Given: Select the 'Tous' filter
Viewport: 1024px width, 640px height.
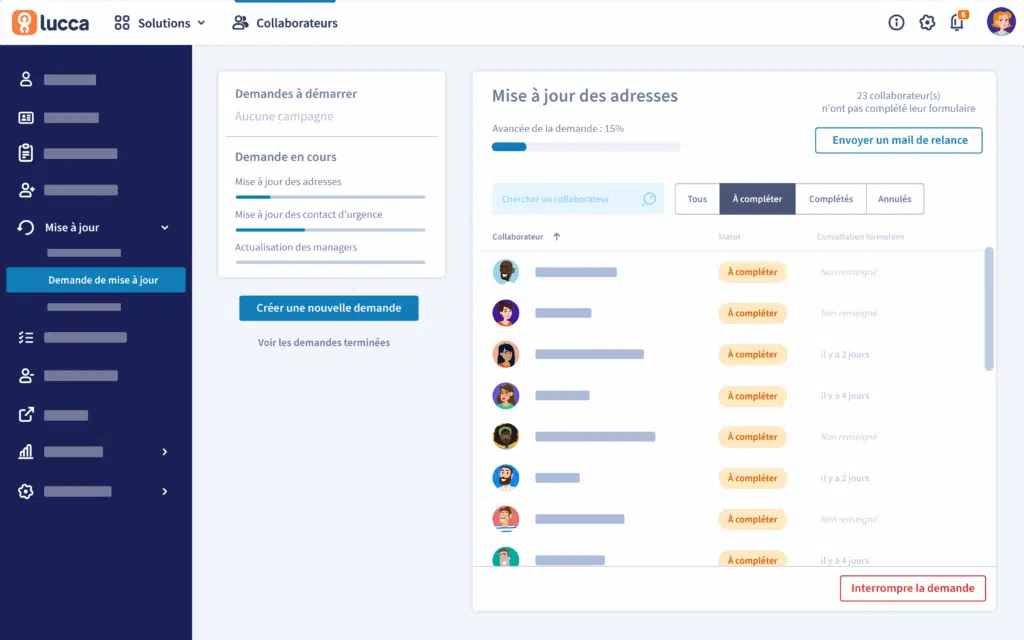Looking at the screenshot, I should 697,199.
